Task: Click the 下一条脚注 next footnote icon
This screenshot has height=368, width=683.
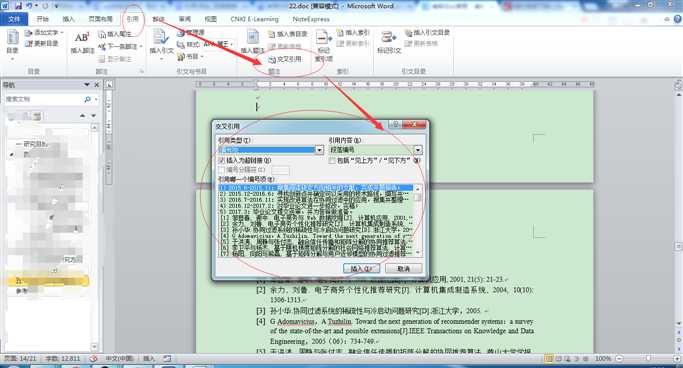Action: [102, 46]
